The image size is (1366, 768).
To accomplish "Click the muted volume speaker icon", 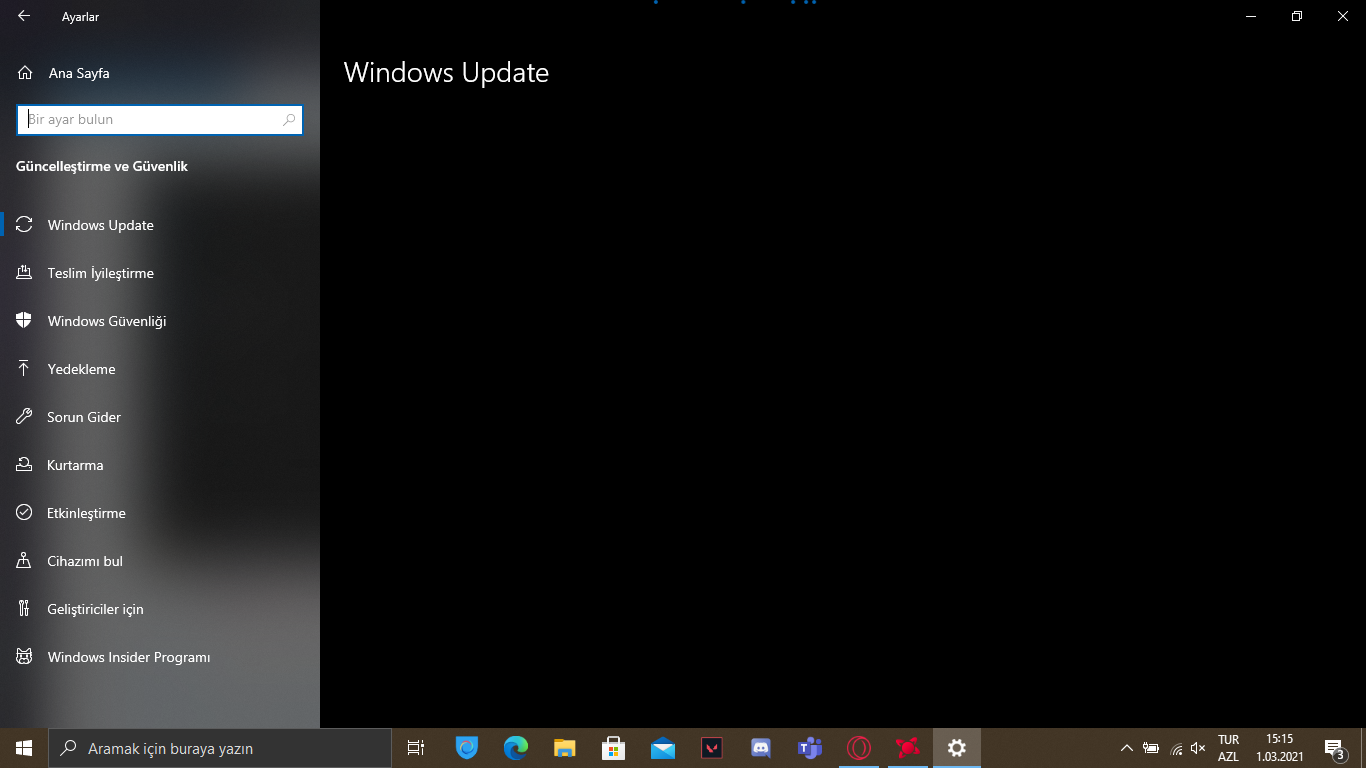I will [x=1199, y=748].
